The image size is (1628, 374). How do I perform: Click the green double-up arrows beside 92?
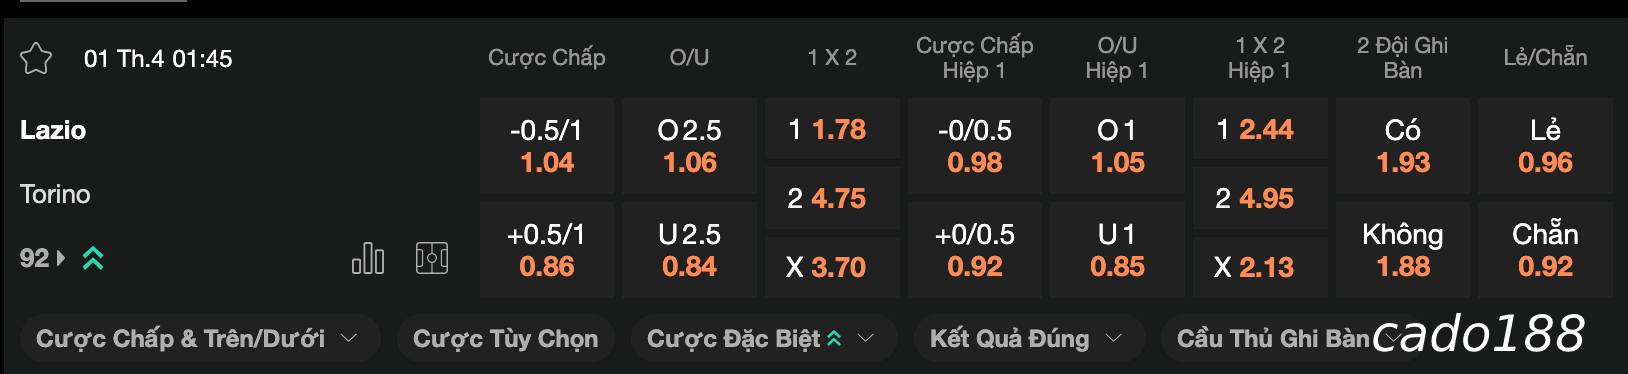93,259
